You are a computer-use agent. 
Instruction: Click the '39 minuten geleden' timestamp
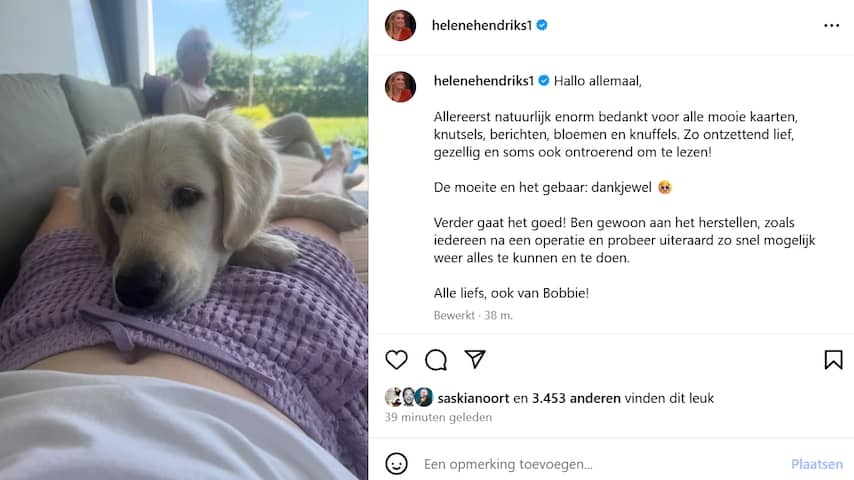[438, 417]
